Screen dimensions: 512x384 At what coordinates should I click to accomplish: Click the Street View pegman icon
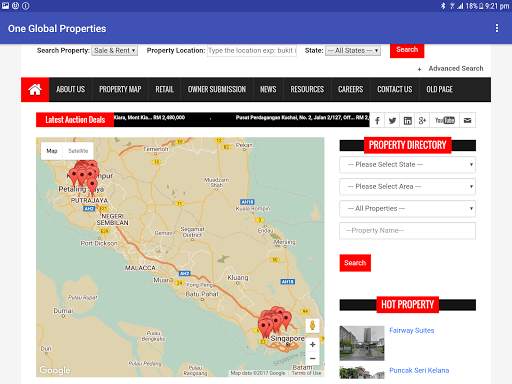[x=313, y=325]
